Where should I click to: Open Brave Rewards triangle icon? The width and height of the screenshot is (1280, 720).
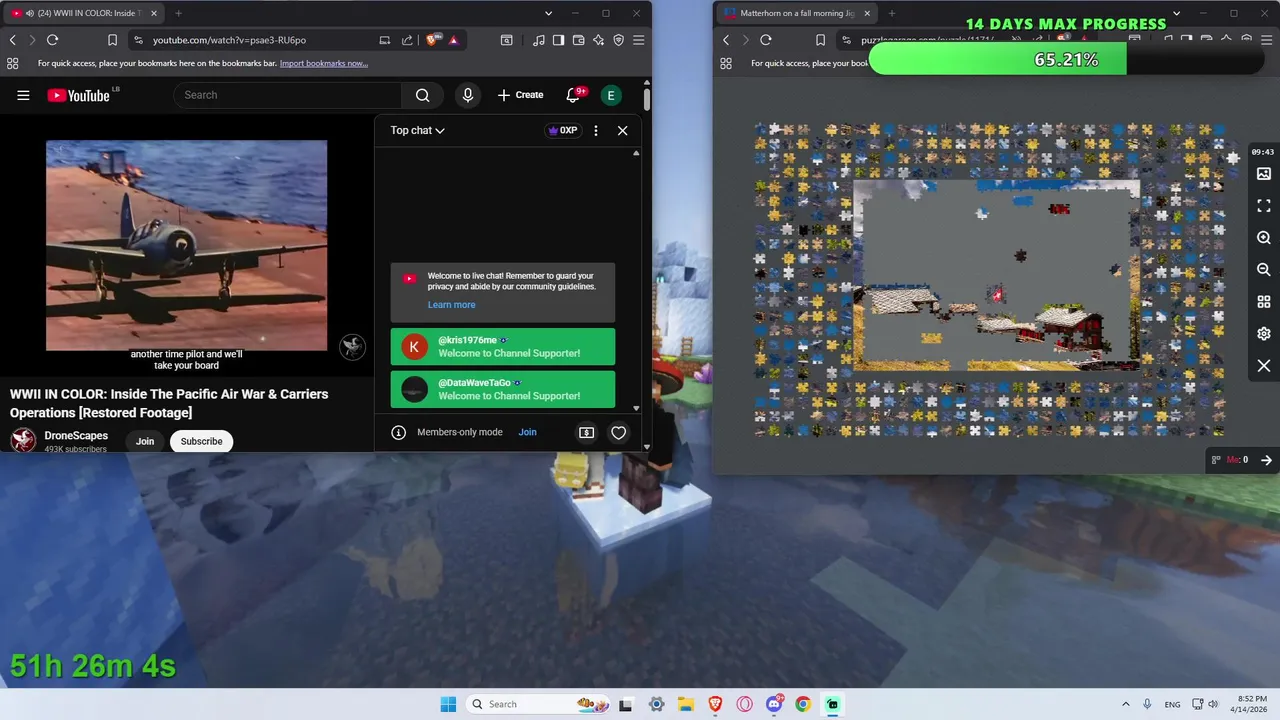[x=453, y=40]
